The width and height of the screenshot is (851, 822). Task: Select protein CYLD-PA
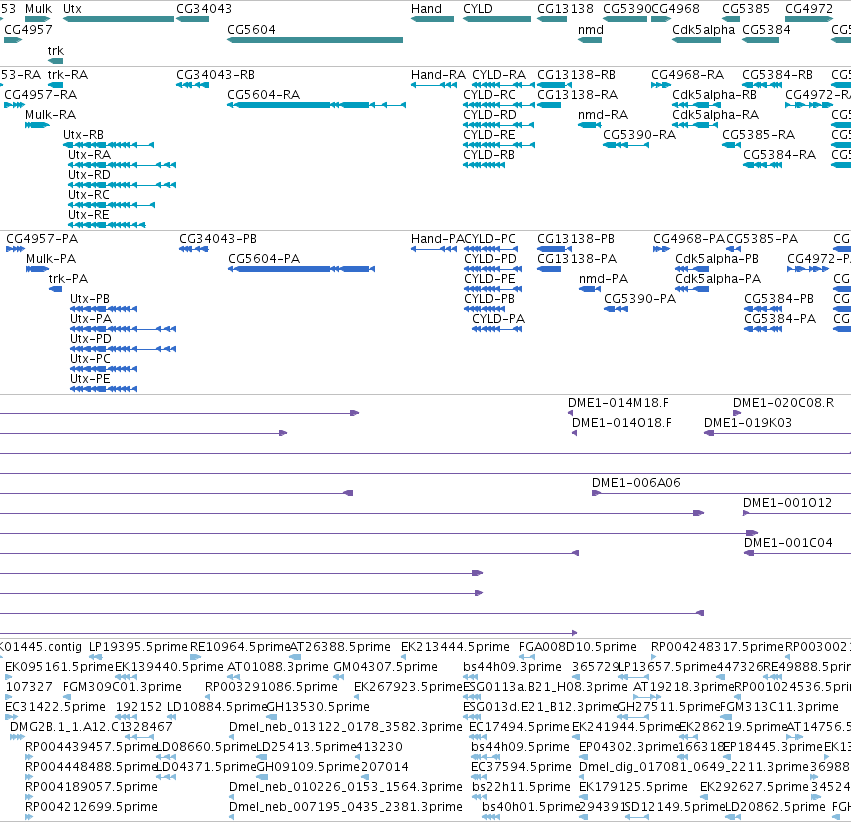pos(497,329)
